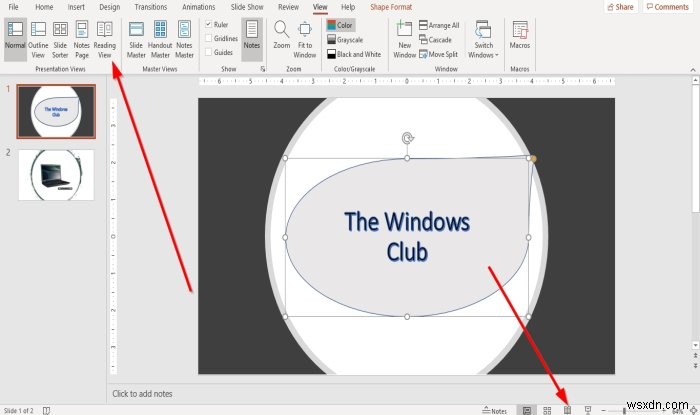Collapse the ribbon with the chevron

pos(693,70)
